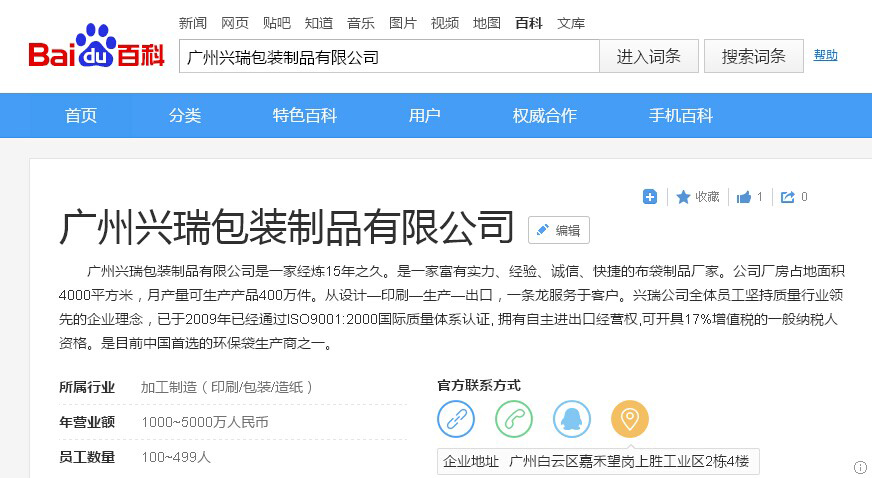
Task: Select the orange location address icon
Action: (x=630, y=419)
